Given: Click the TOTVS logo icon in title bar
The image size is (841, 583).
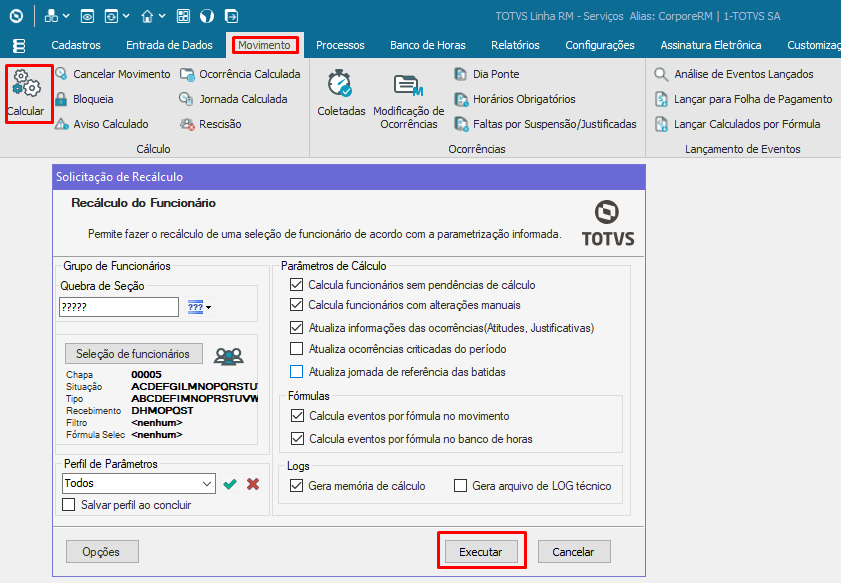Looking at the screenshot, I should pos(16,16).
